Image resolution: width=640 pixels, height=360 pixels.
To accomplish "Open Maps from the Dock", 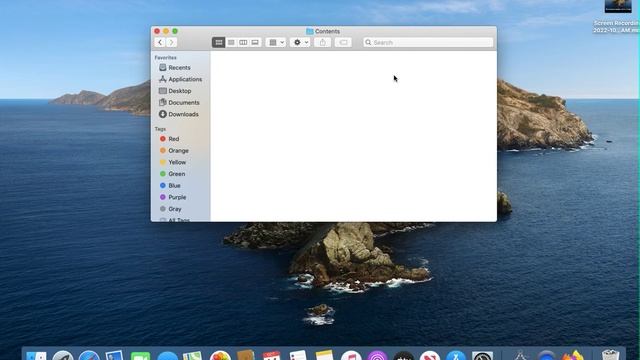I will 192,355.
